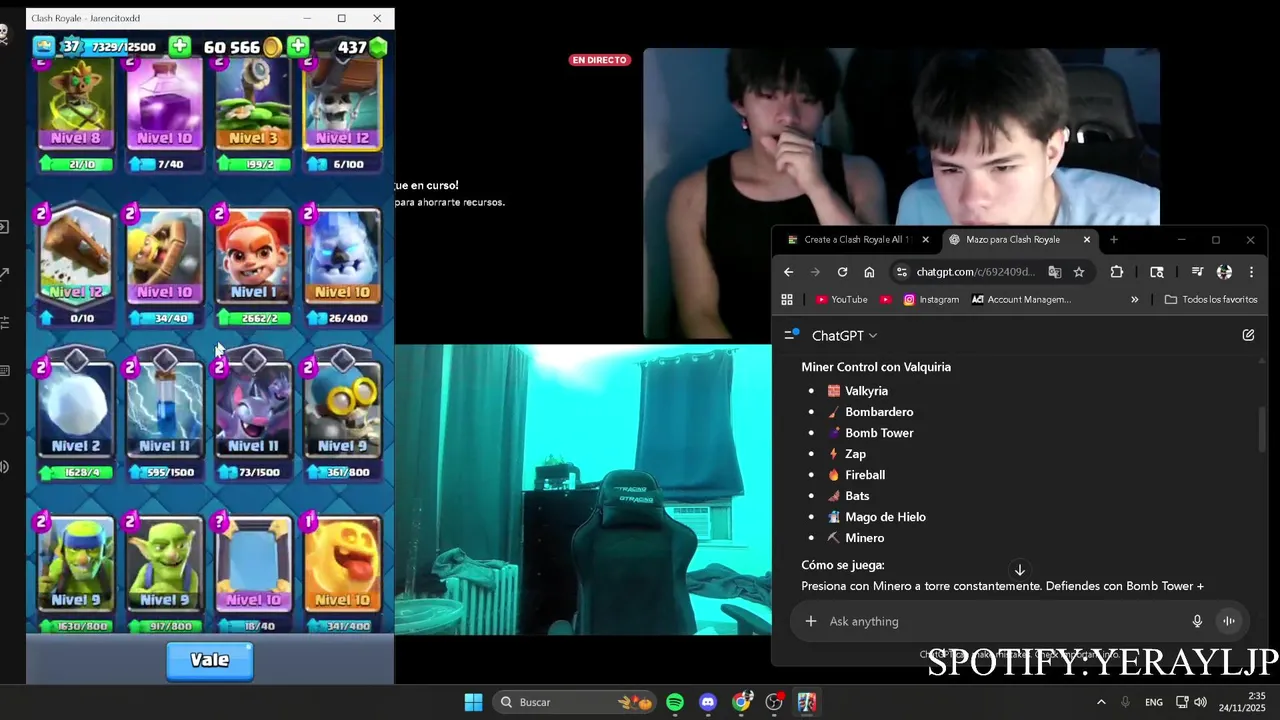
Task: Open a new Chrome tab
Action: point(1114,240)
